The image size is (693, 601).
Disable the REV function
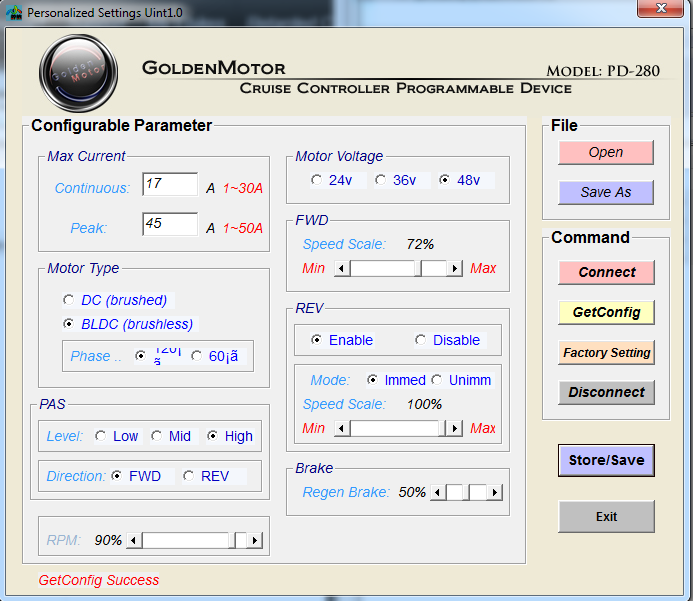point(421,340)
